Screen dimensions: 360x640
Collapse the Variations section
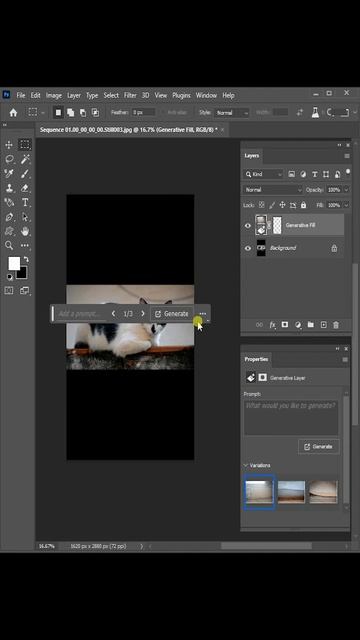(x=246, y=465)
